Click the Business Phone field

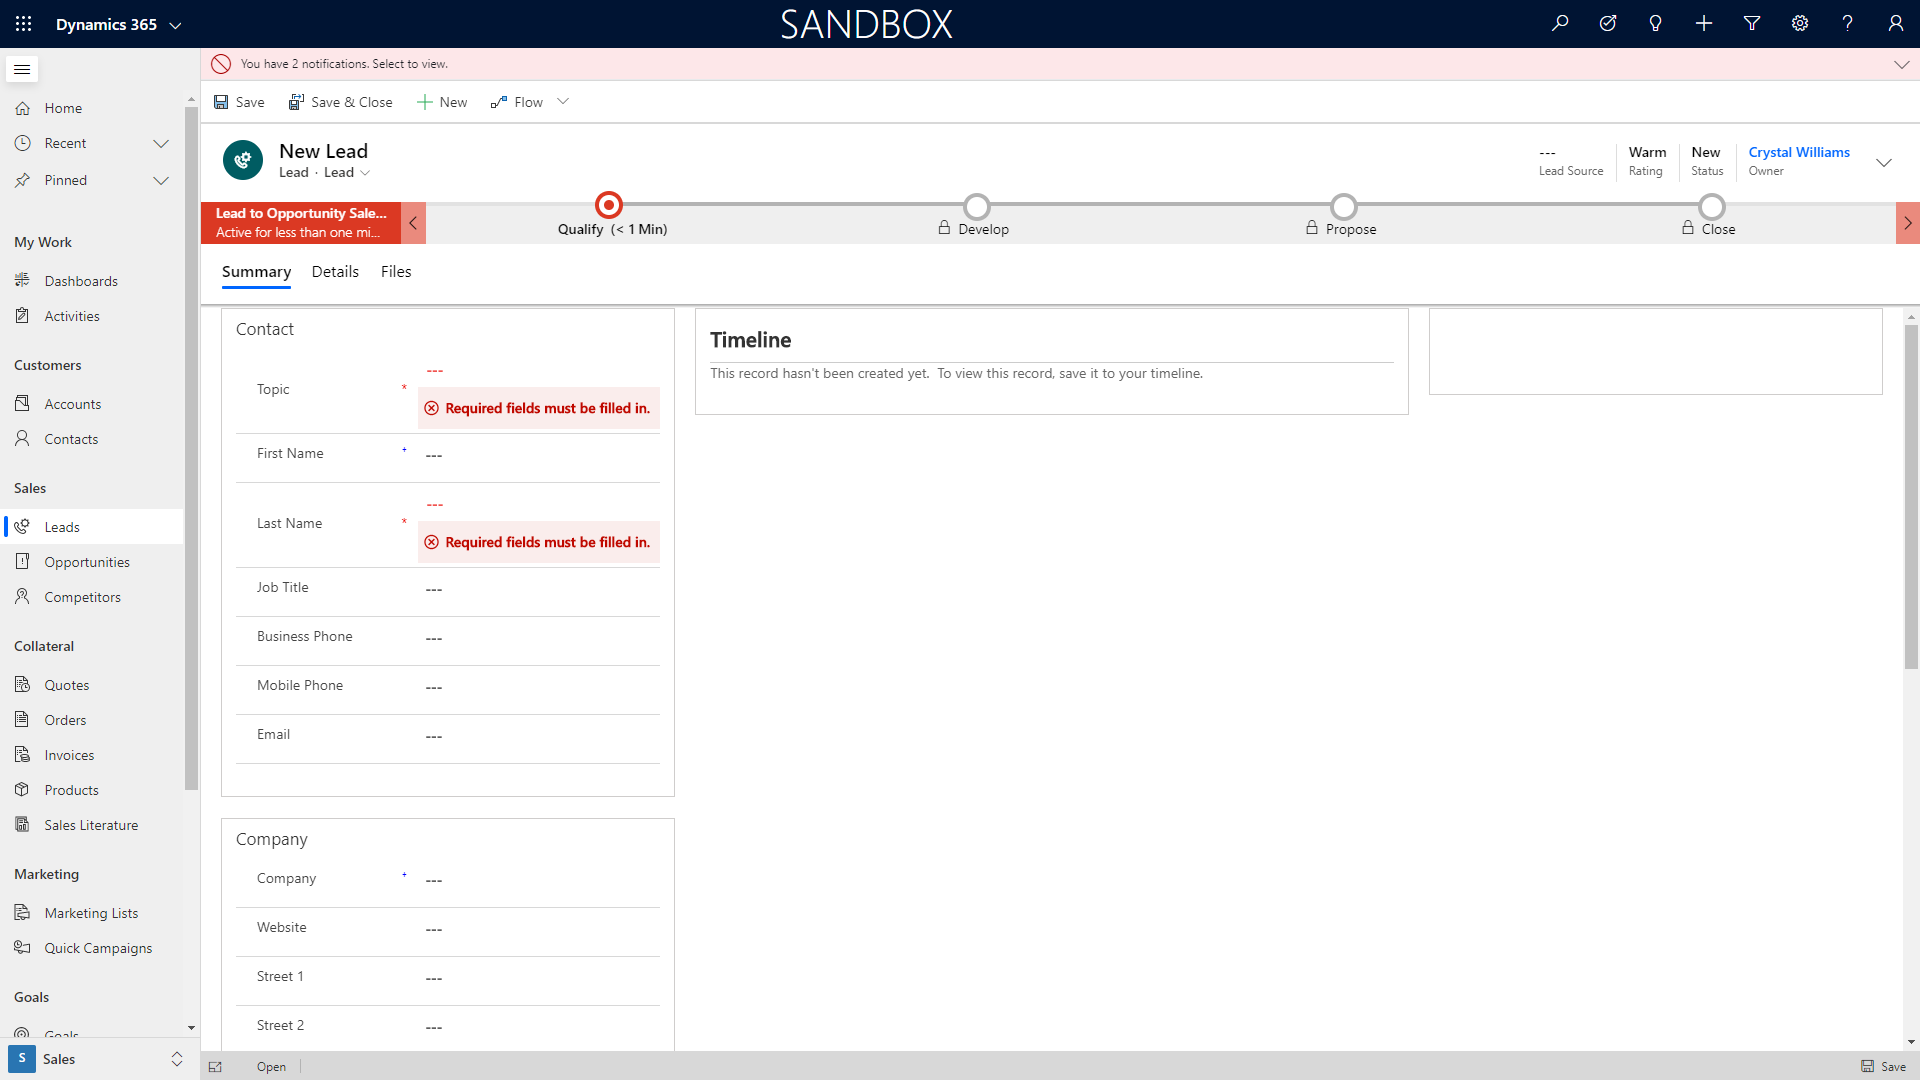(x=538, y=639)
